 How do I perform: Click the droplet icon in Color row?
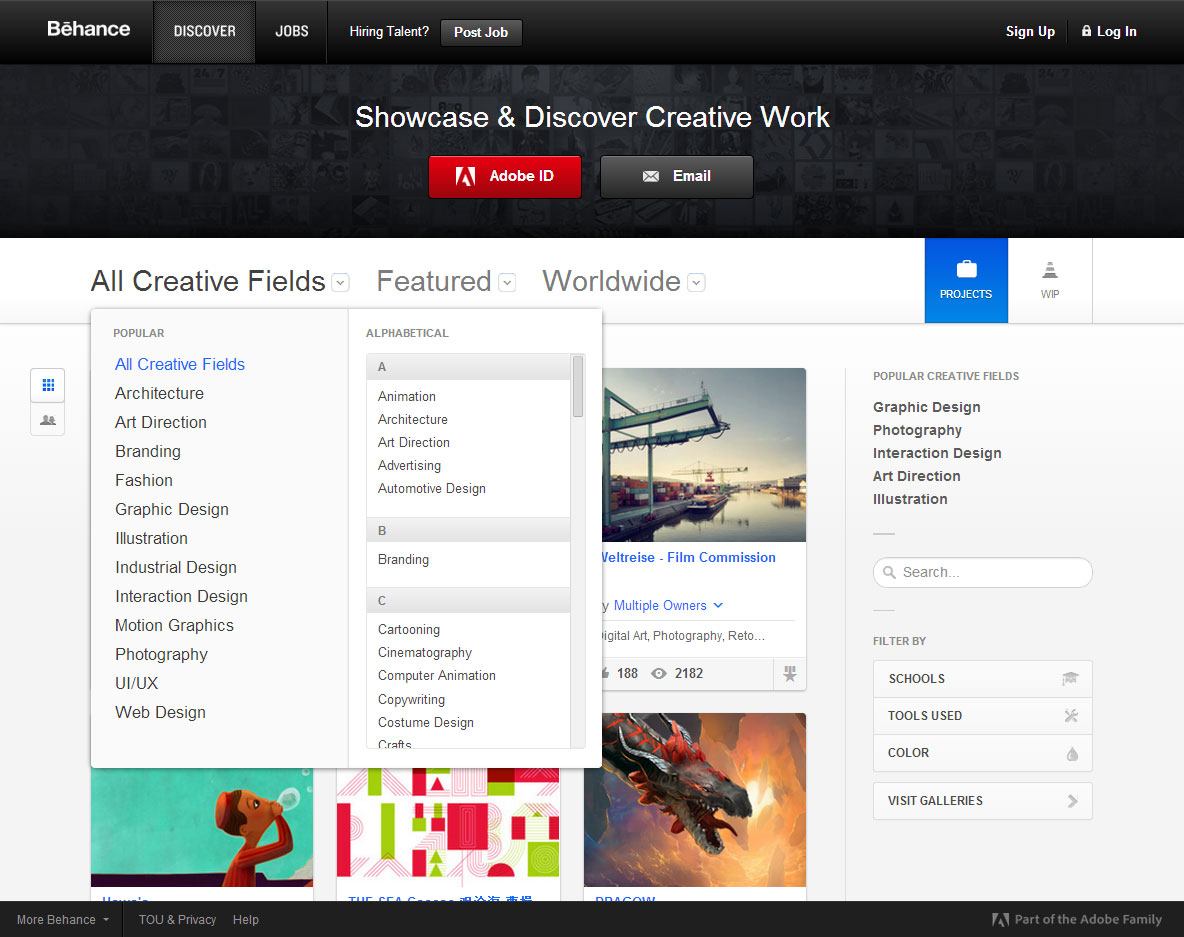point(1072,754)
